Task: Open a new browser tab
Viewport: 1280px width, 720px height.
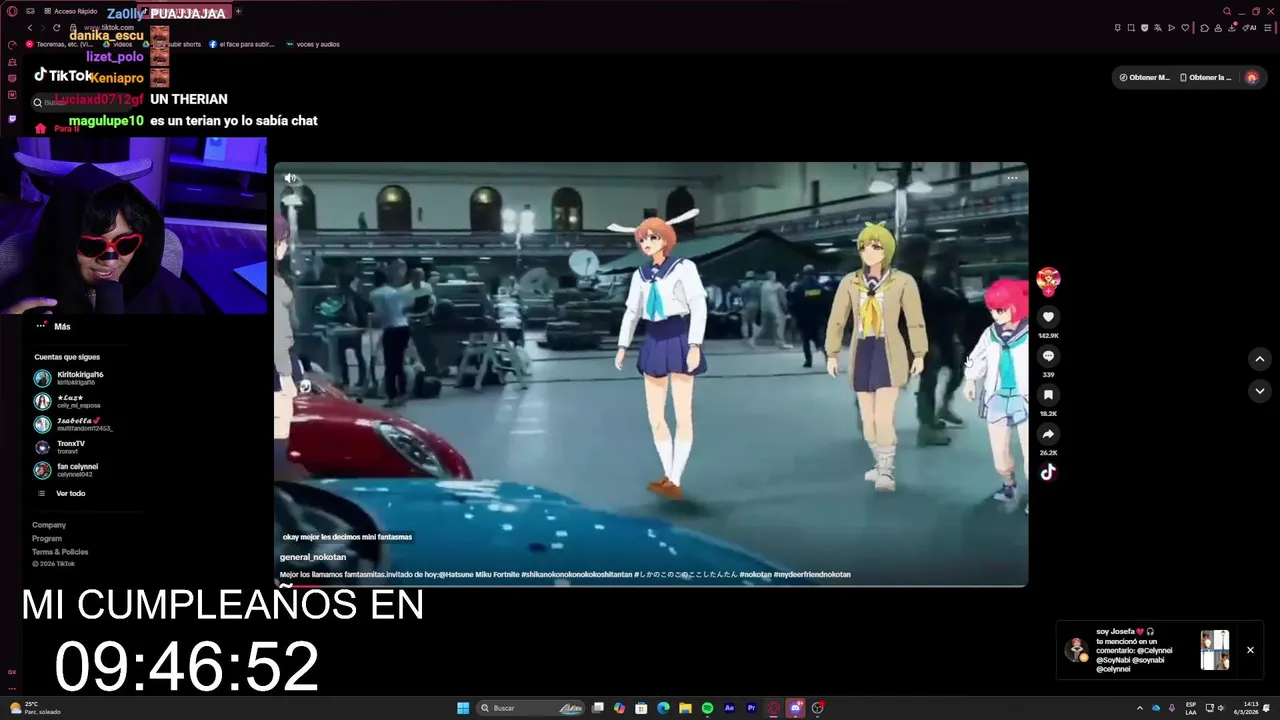Action: tap(238, 11)
